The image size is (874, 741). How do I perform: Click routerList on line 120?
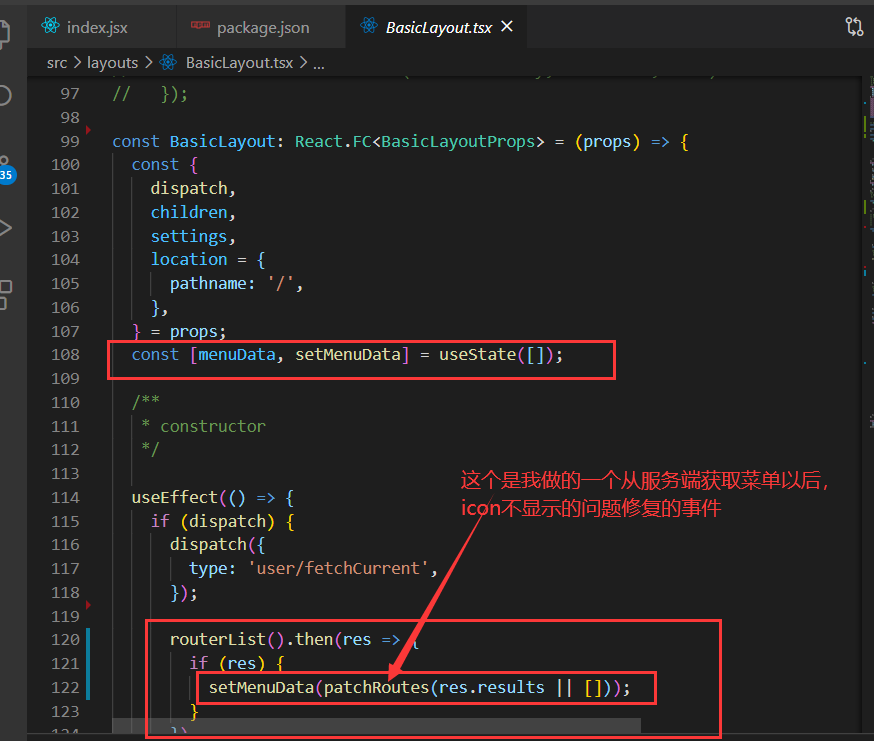click(218, 640)
